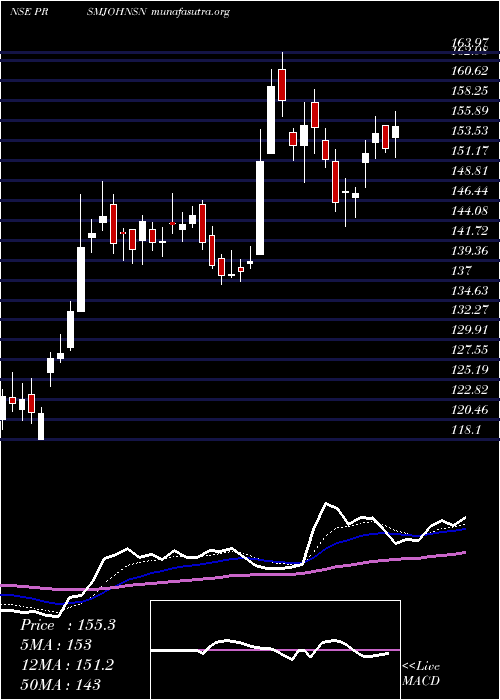Image resolution: width=500 pixels, height=700 pixels.
Task: Click the 132.27 price axis label
Action: (x=469, y=309)
